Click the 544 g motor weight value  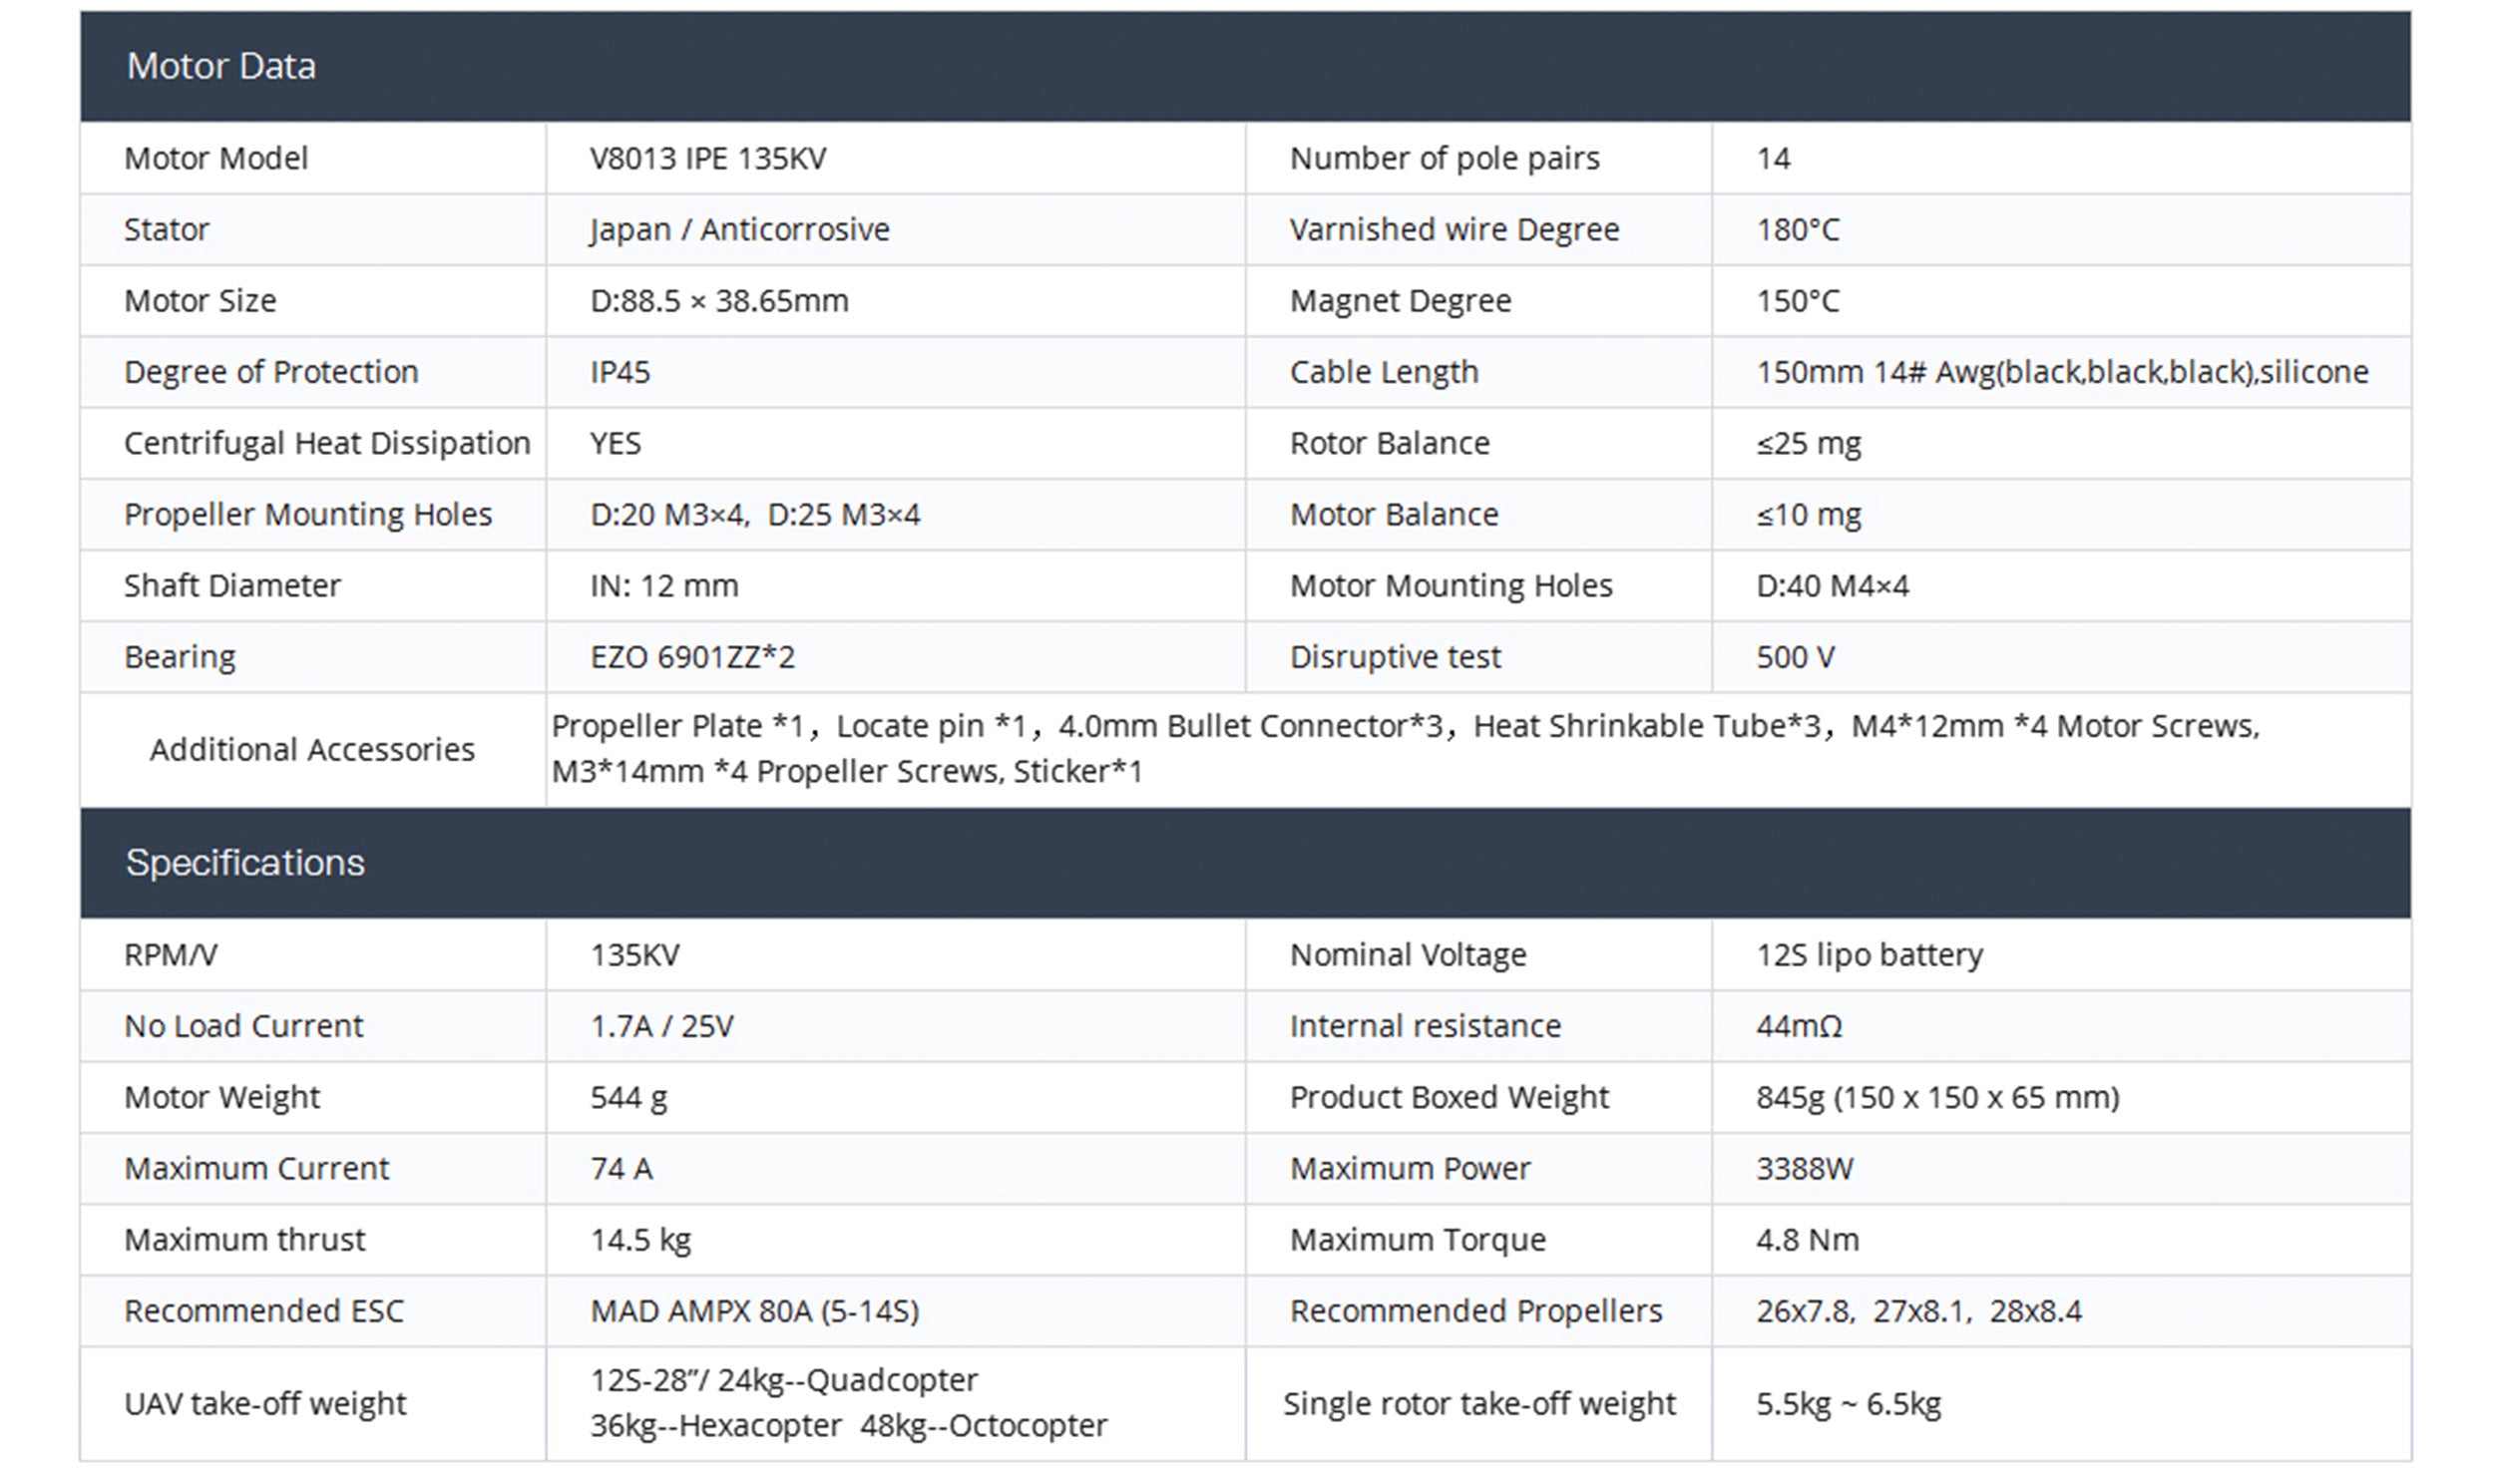(628, 1097)
